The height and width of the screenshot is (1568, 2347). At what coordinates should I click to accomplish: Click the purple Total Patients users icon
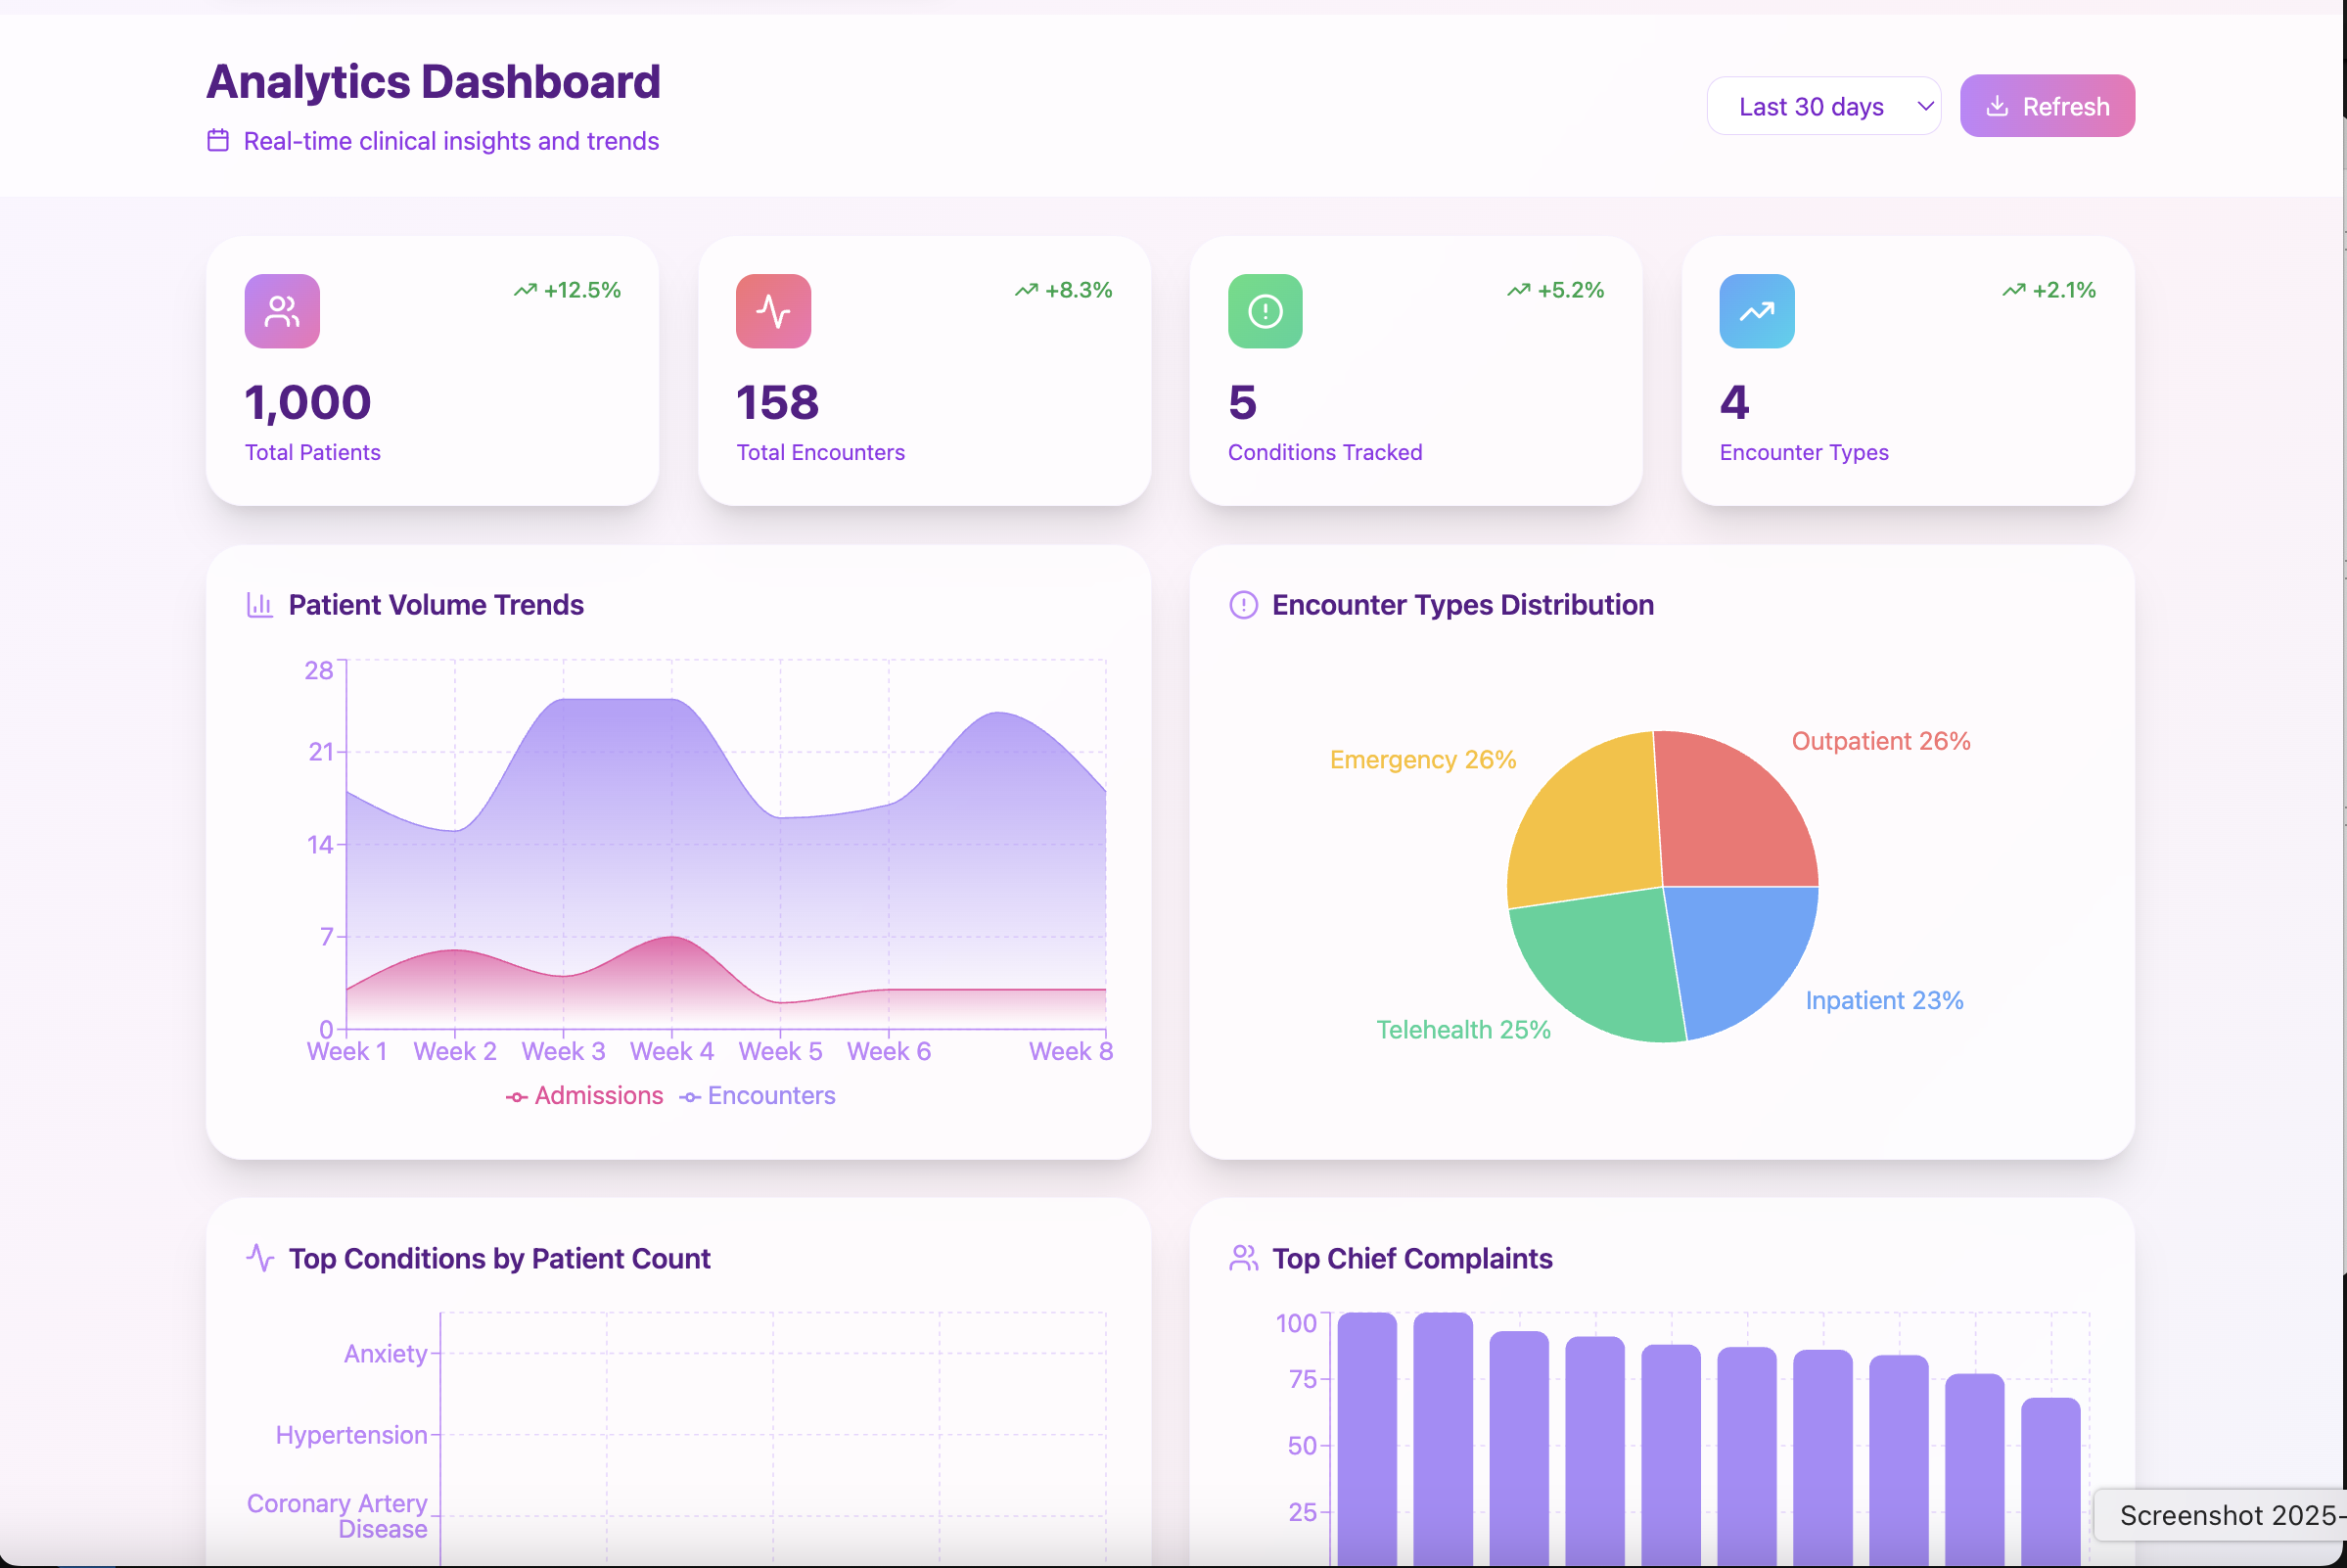point(282,311)
